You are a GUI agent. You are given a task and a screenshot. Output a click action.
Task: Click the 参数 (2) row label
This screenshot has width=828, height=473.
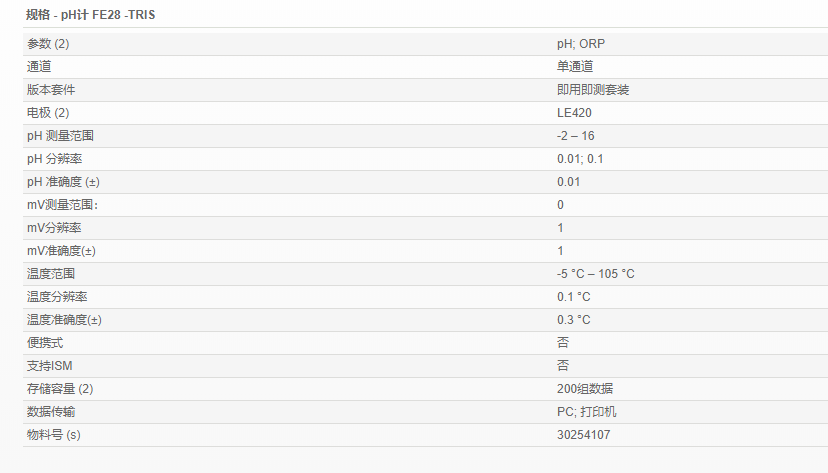pos(48,44)
